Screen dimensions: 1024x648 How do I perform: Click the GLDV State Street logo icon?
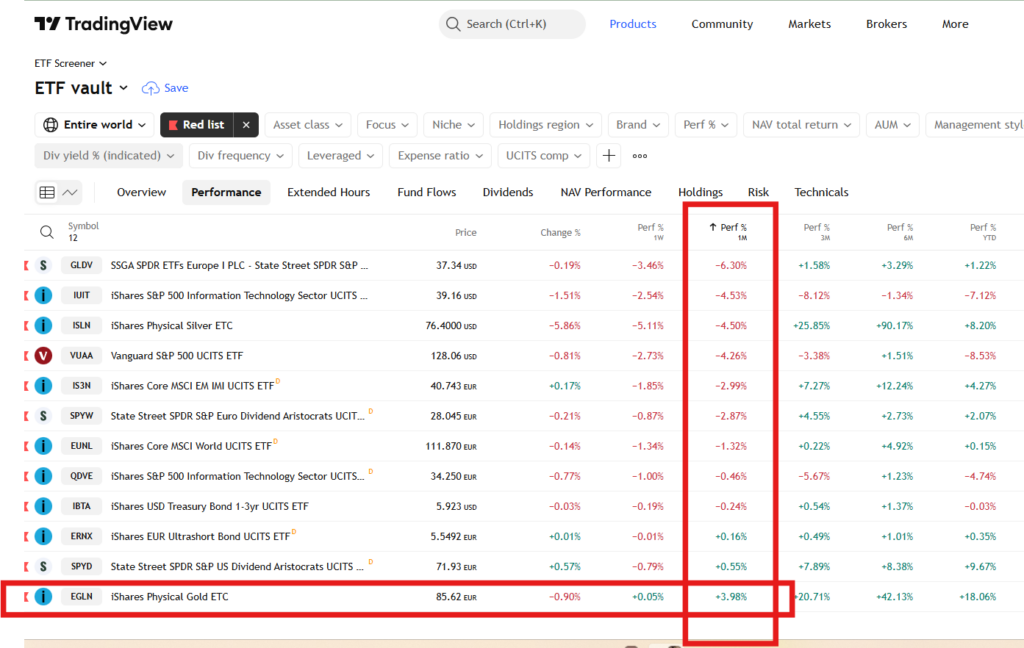click(43, 265)
